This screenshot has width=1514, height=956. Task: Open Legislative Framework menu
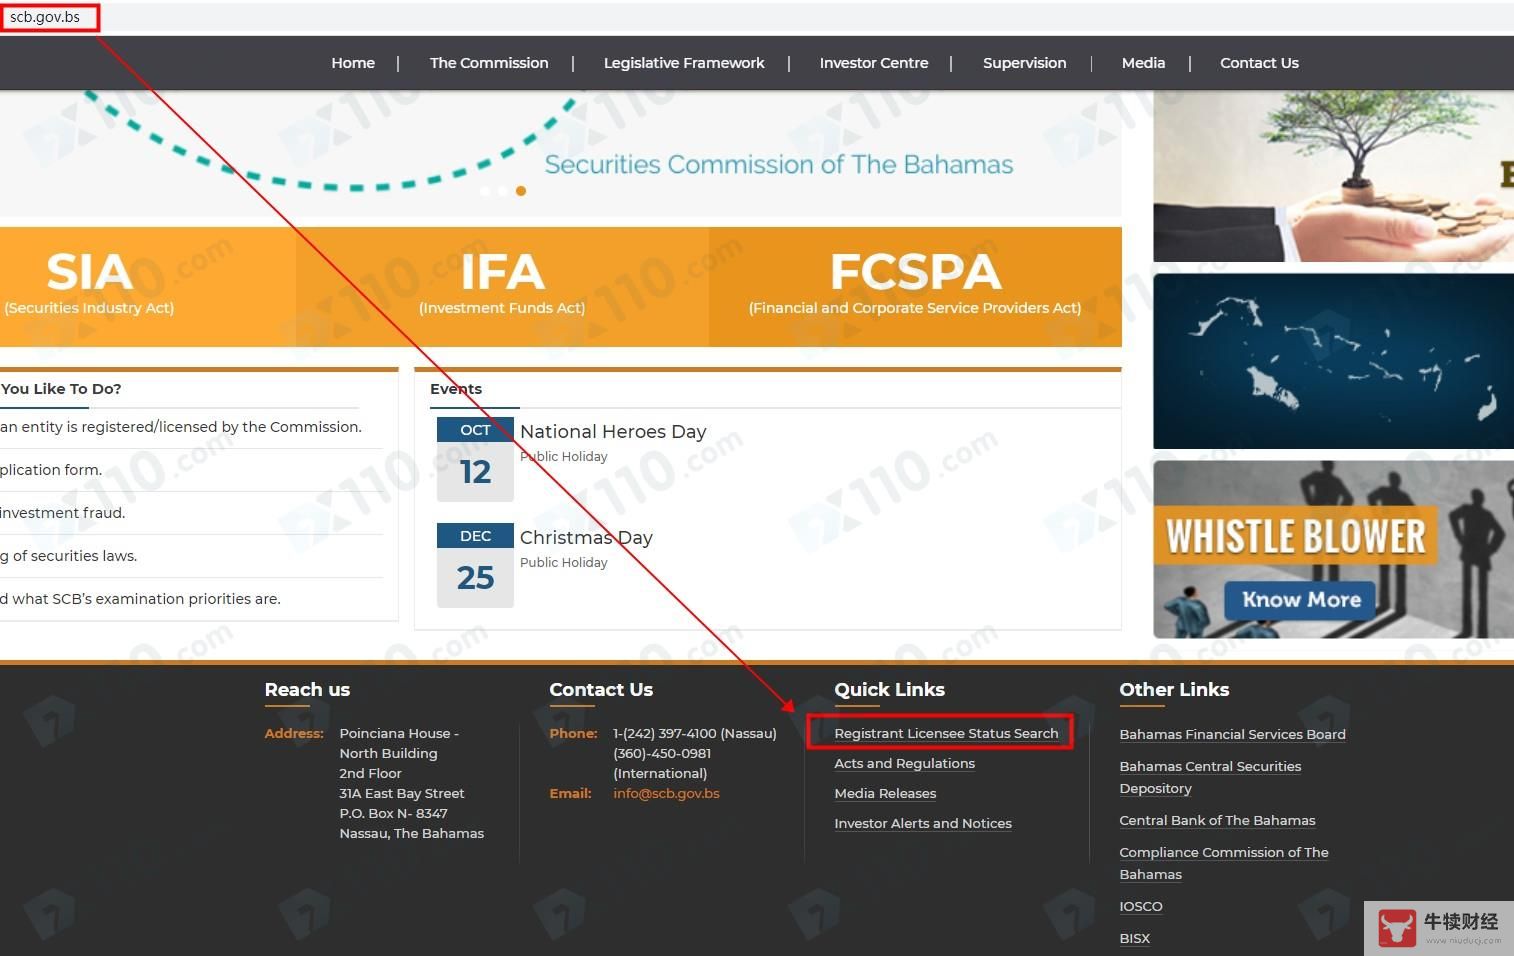pos(684,63)
